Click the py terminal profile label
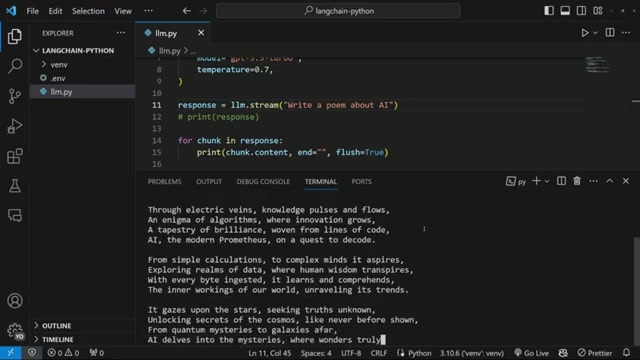 516,181
